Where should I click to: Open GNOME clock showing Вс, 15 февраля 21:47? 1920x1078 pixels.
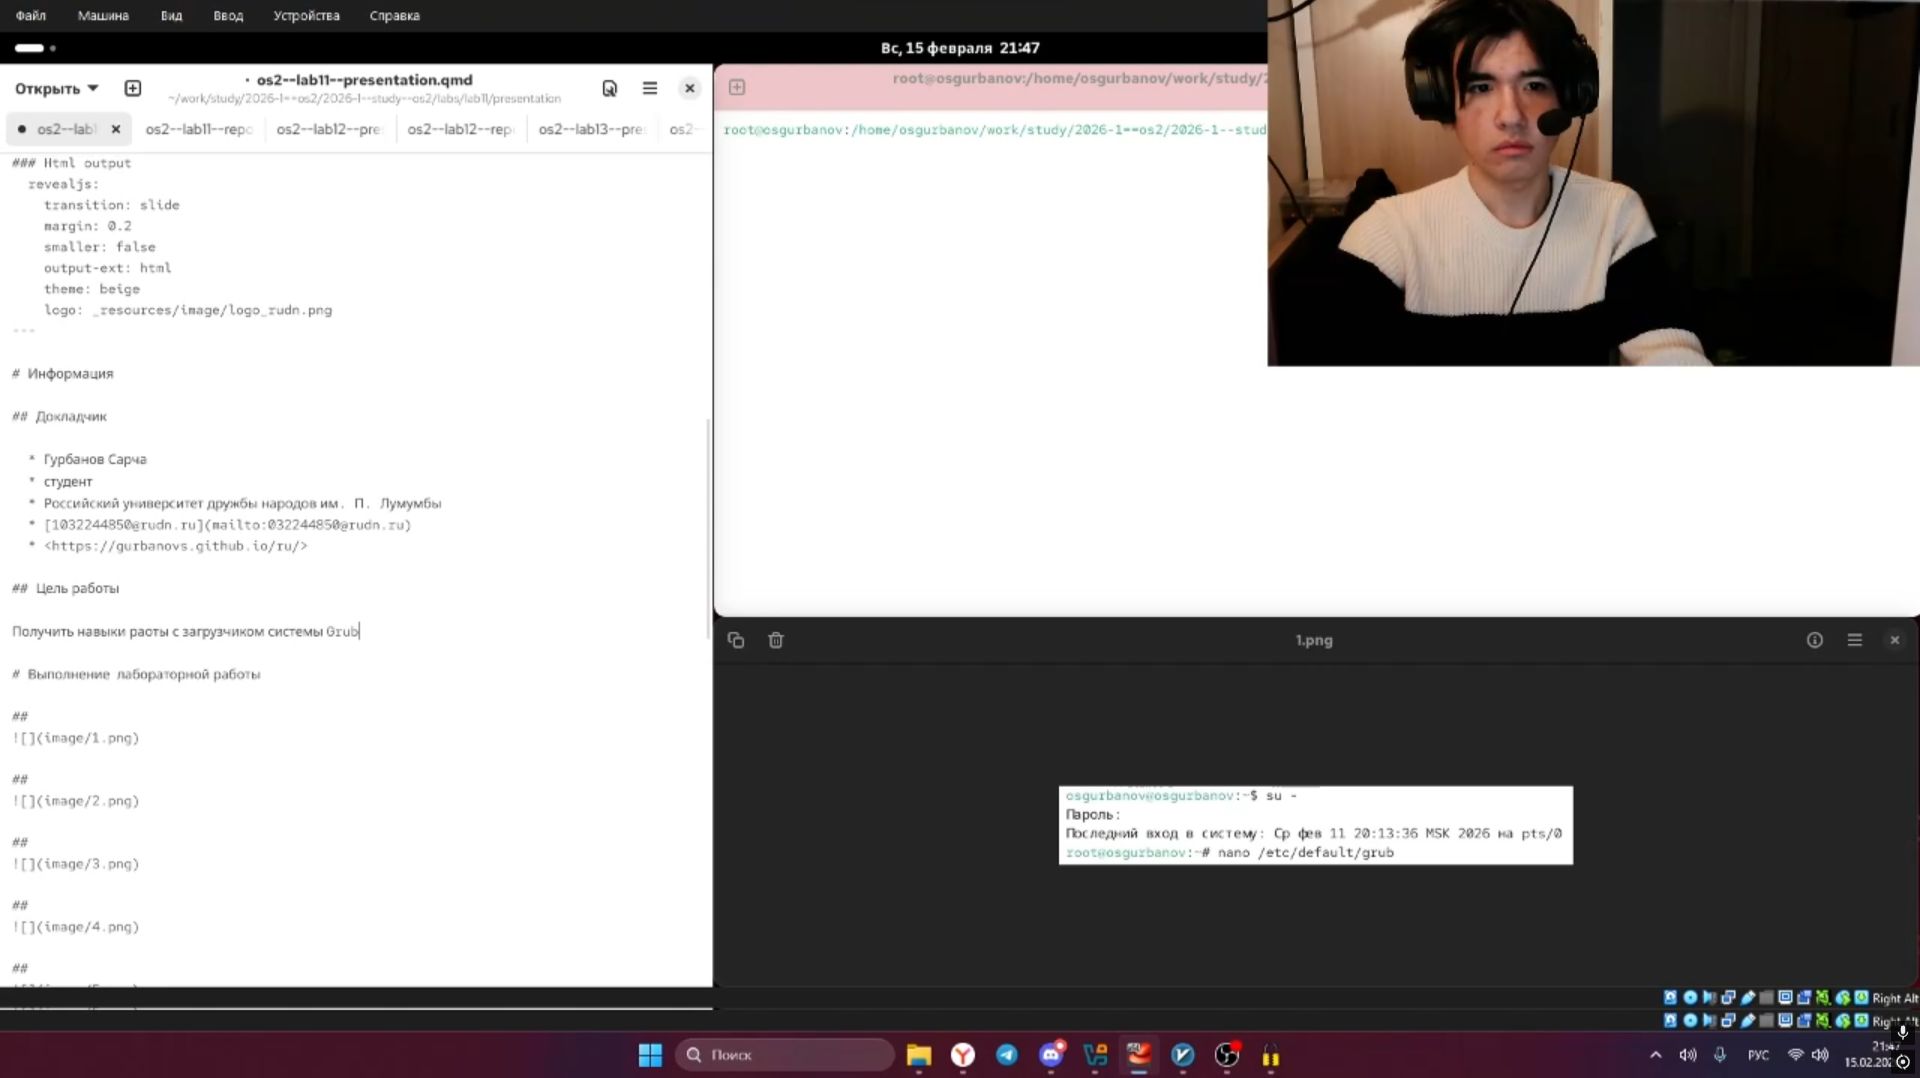[x=960, y=48]
